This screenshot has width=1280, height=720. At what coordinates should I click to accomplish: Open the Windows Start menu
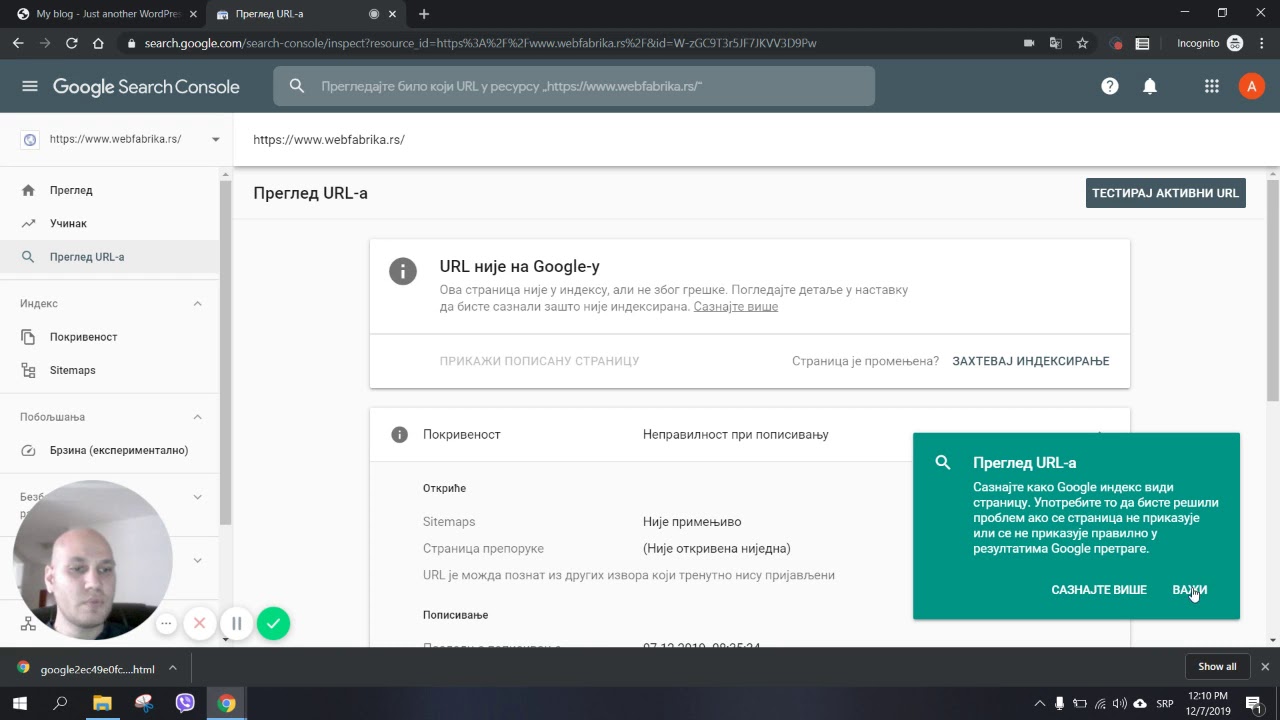[x=19, y=703]
